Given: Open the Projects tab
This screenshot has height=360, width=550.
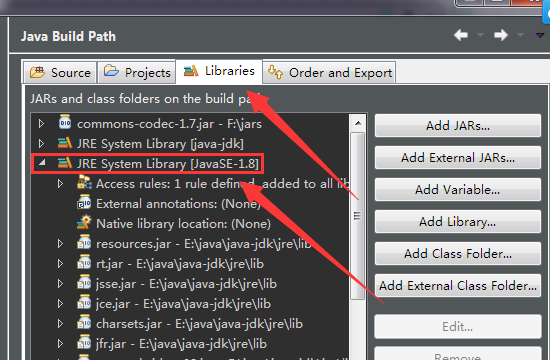Looking at the screenshot, I should tap(137, 73).
